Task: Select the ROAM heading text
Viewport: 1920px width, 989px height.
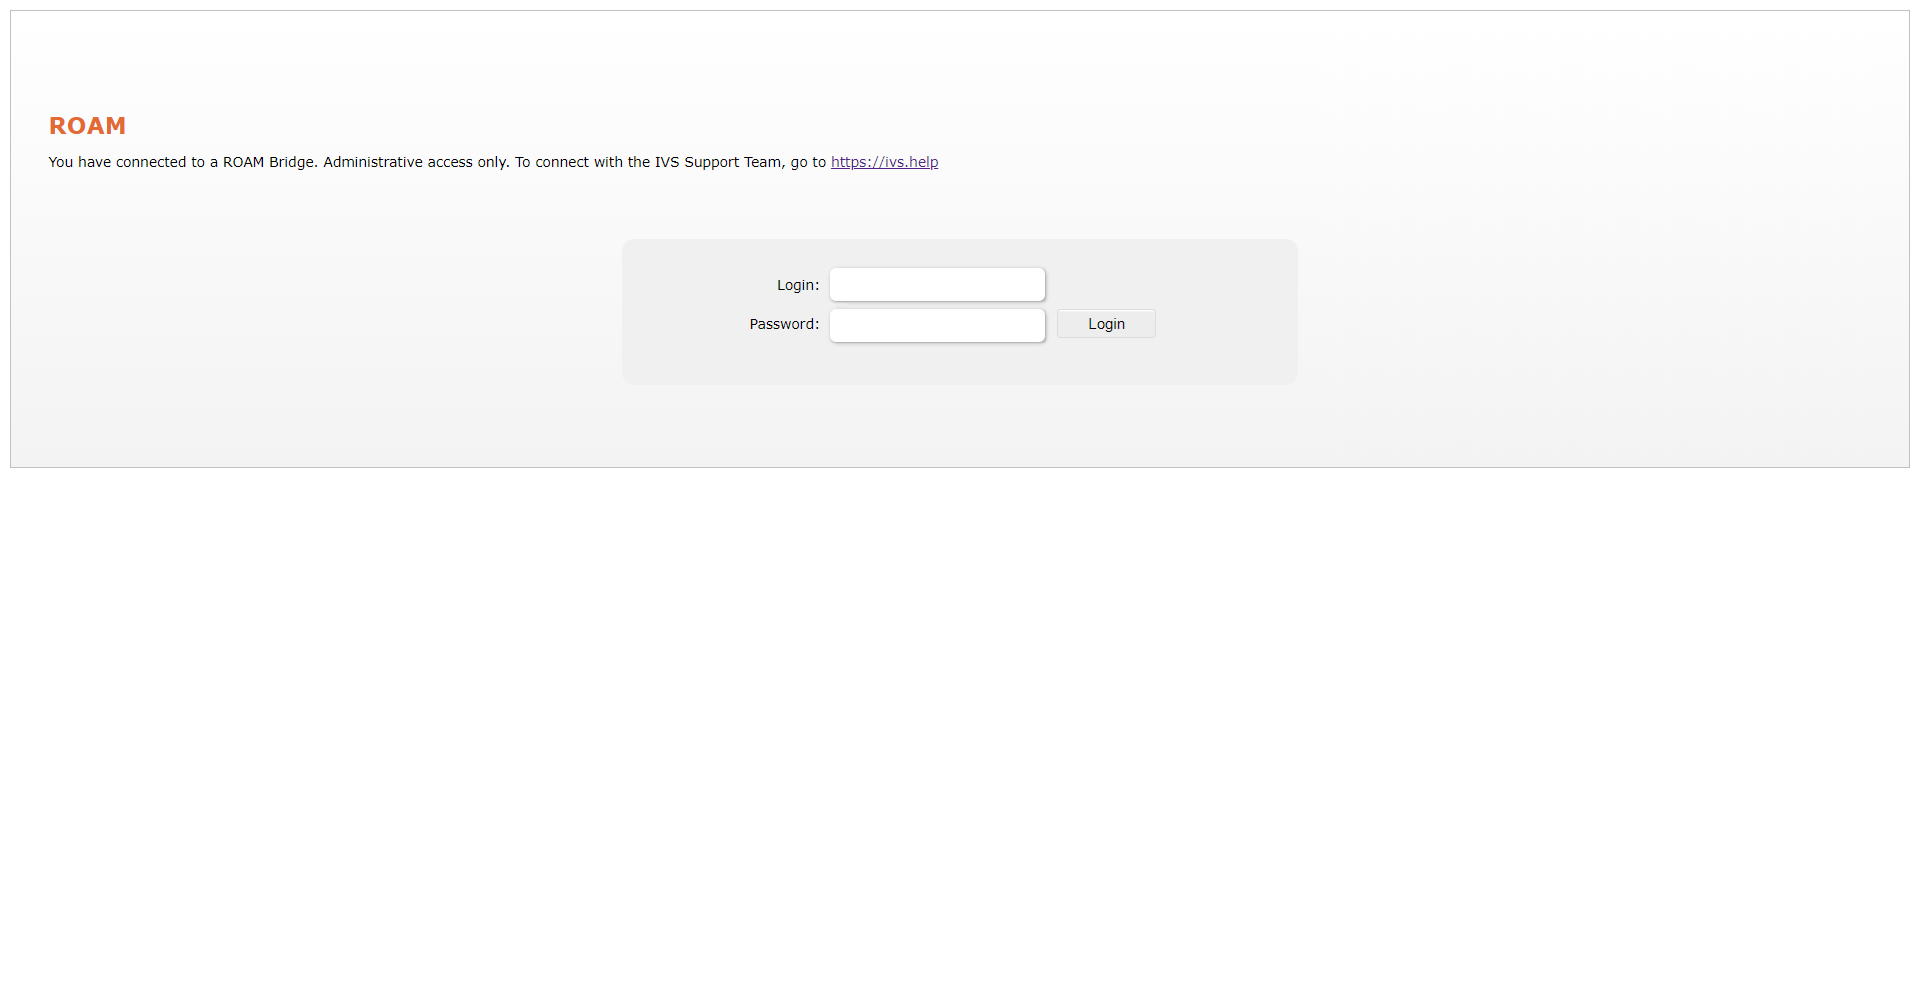Action: pos(87,126)
